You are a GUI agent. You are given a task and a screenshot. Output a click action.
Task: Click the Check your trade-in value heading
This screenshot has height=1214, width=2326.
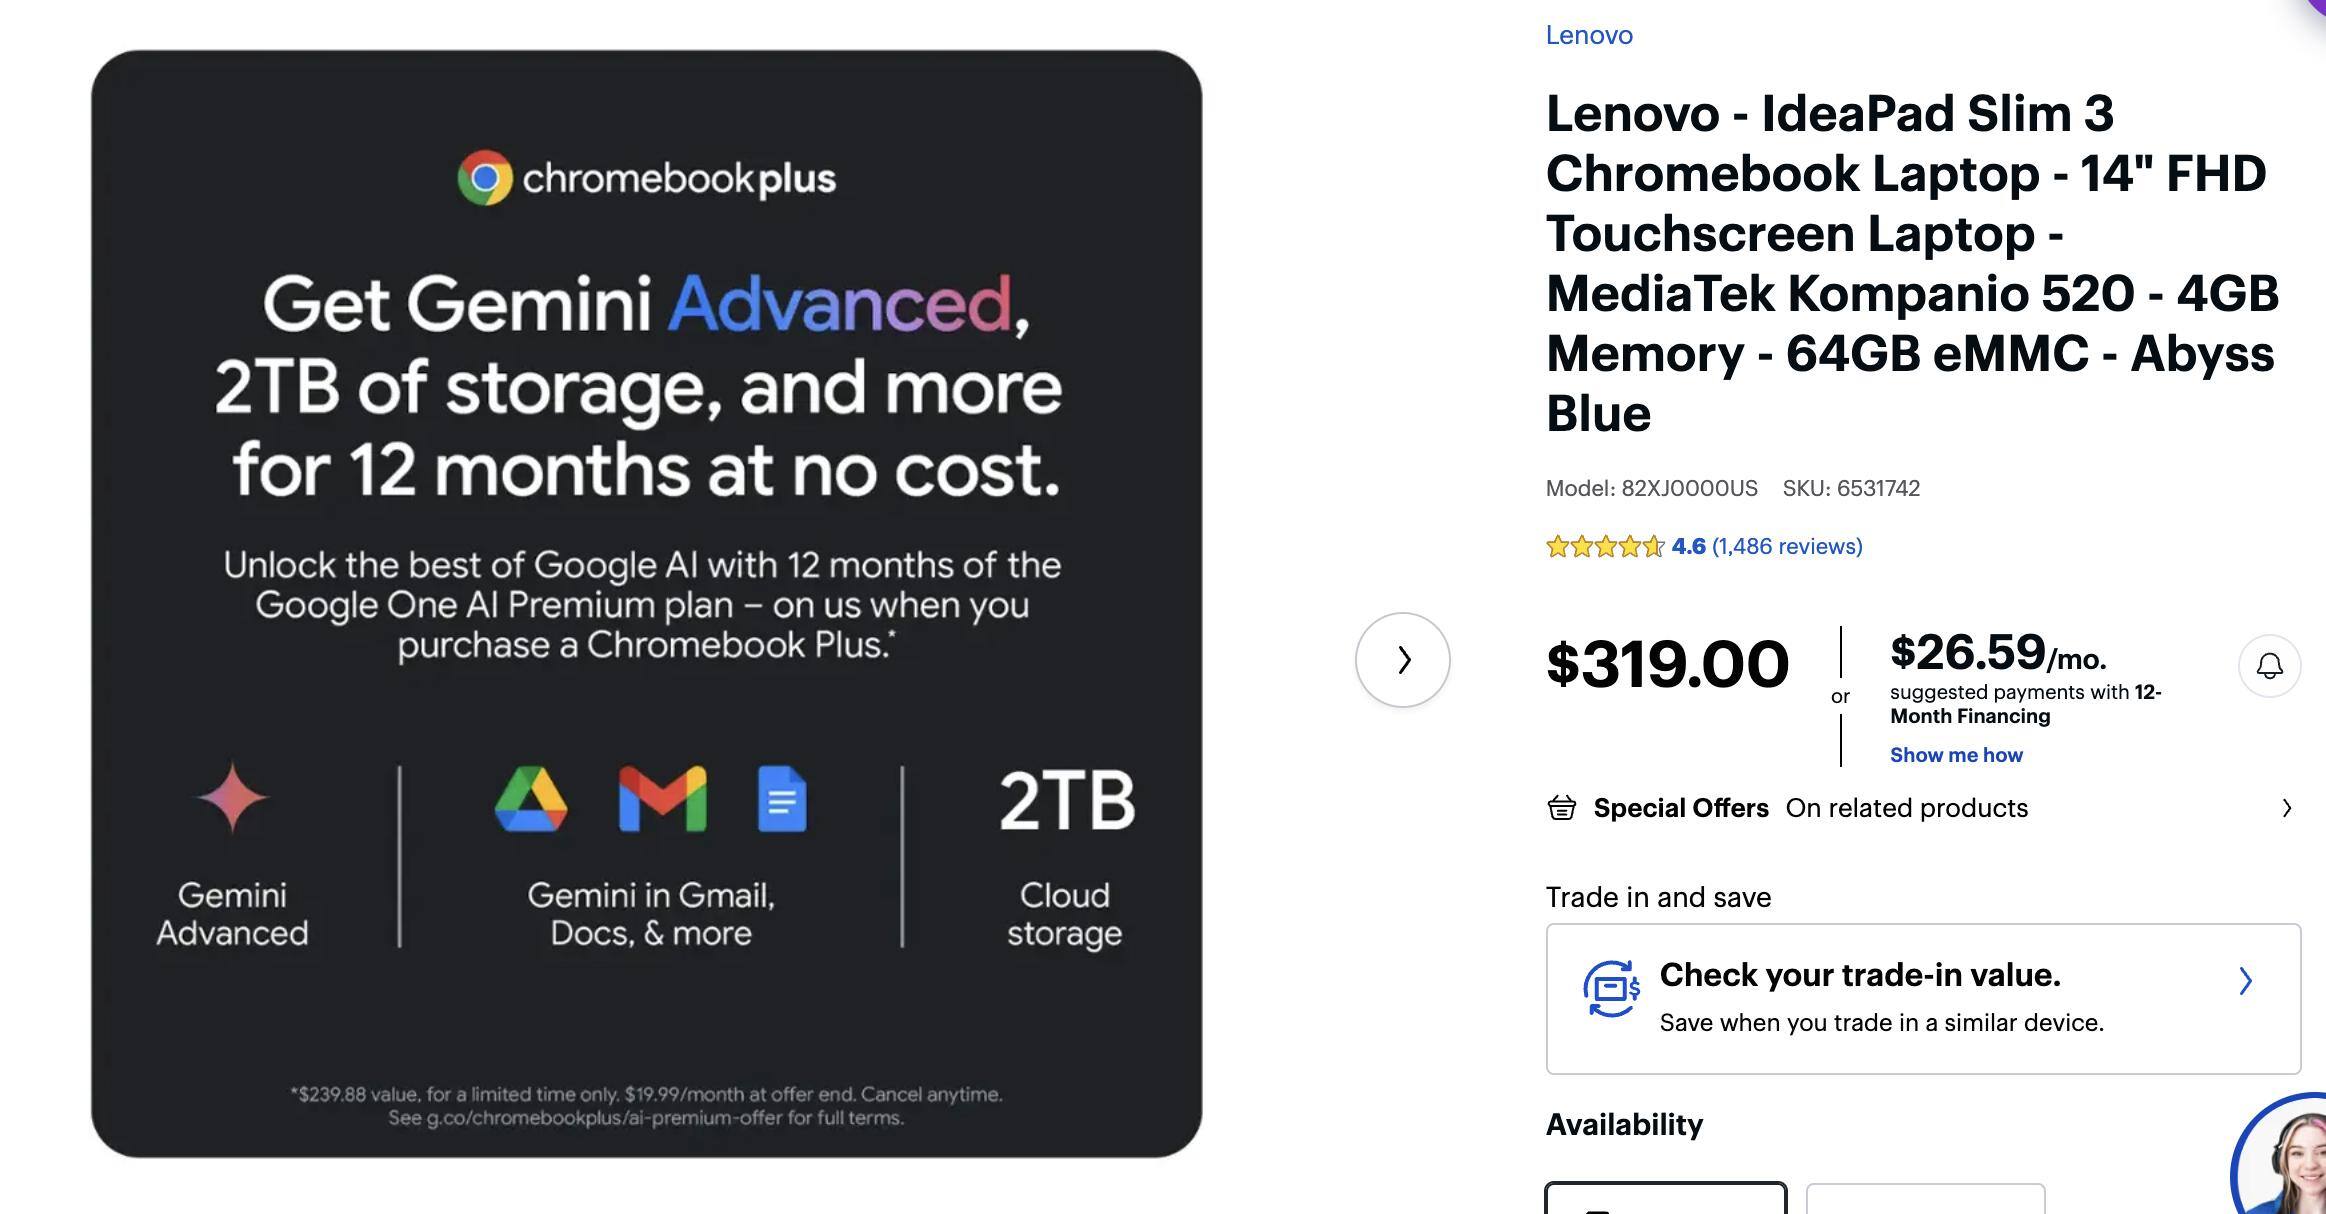coord(1860,975)
